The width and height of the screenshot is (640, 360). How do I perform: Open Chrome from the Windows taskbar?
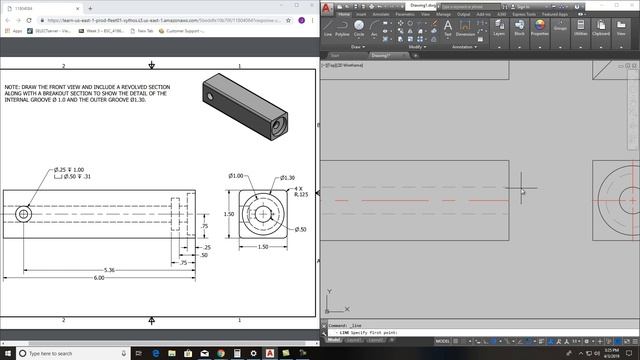pyautogui.click(x=221, y=353)
